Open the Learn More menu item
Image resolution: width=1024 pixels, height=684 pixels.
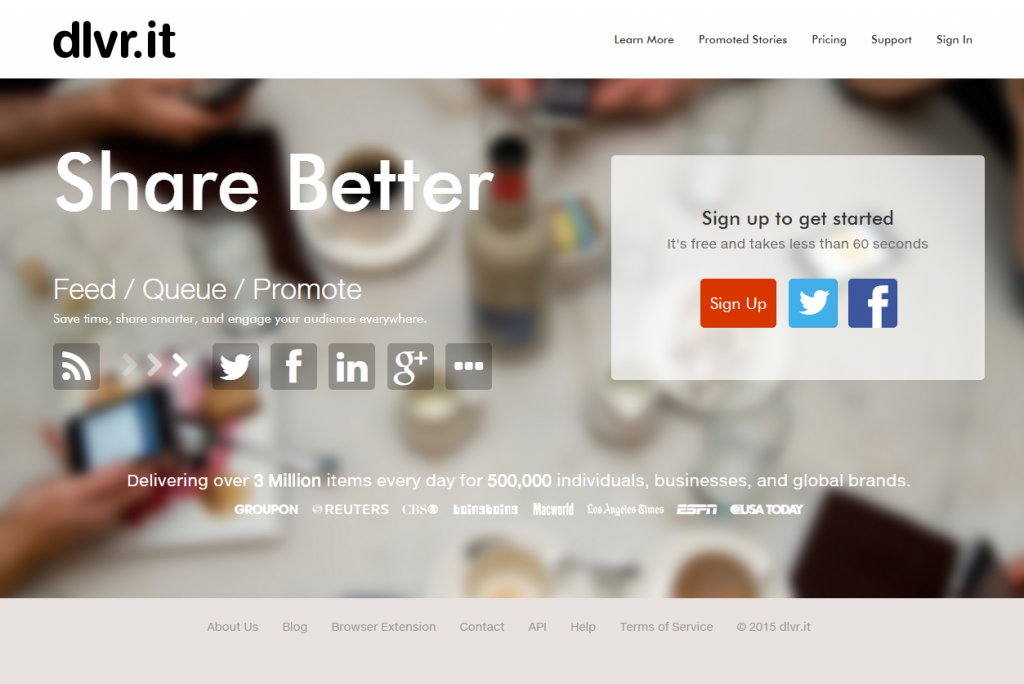tap(643, 39)
